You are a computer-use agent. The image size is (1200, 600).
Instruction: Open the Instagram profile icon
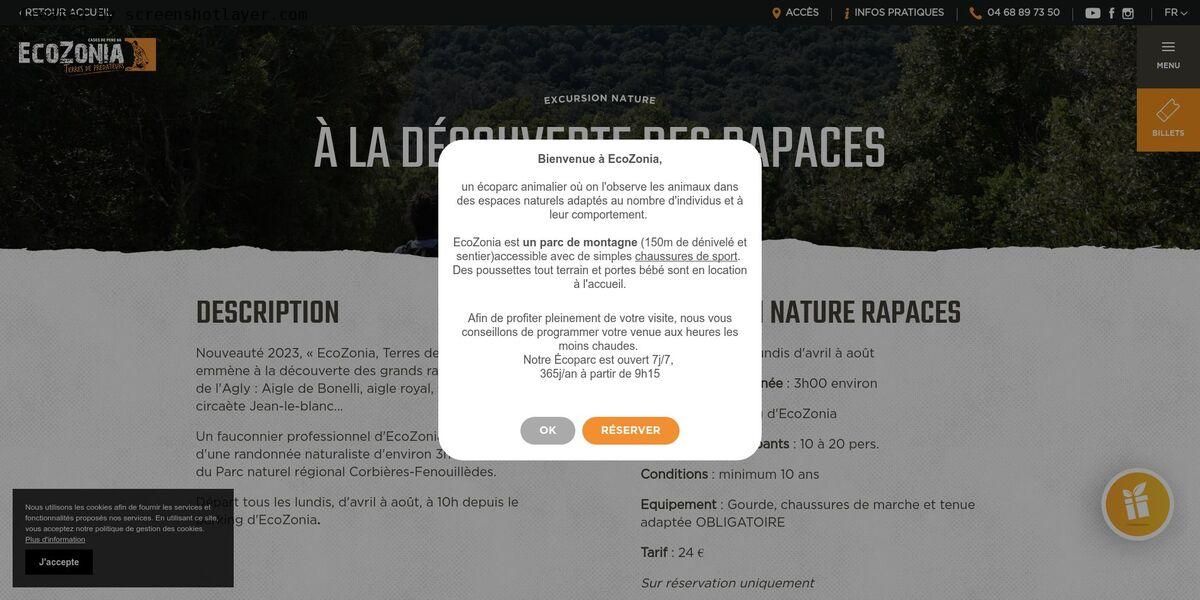click(1128, 13)
